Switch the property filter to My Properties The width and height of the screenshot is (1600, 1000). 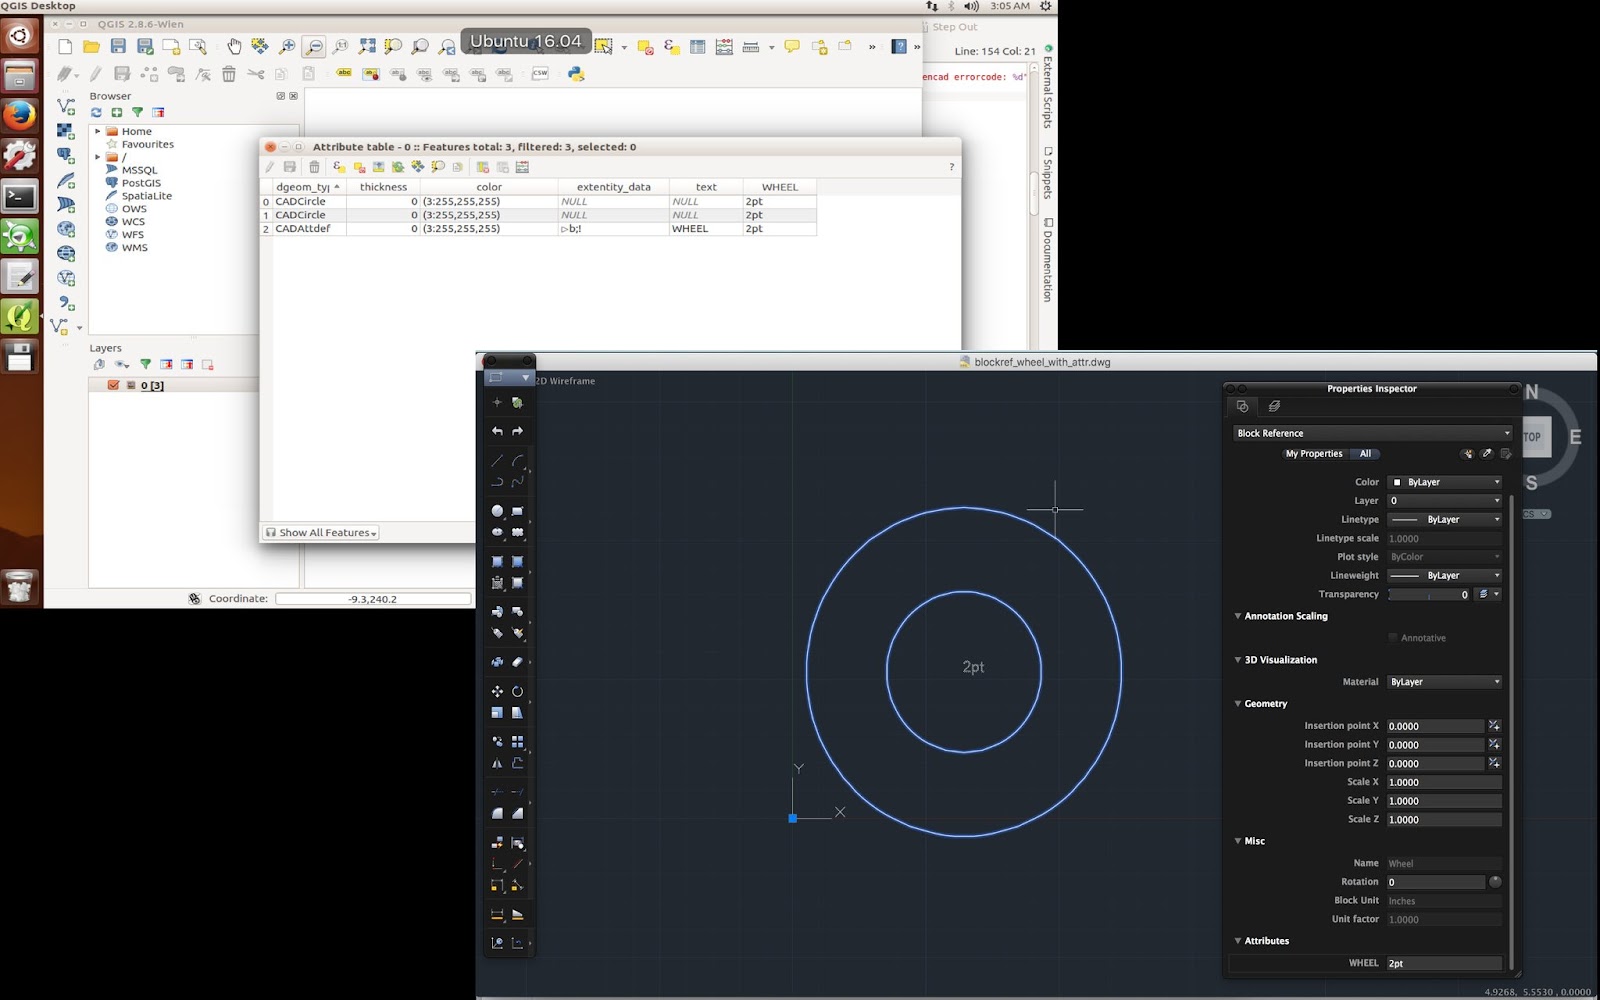click(x=1313, y=454)
